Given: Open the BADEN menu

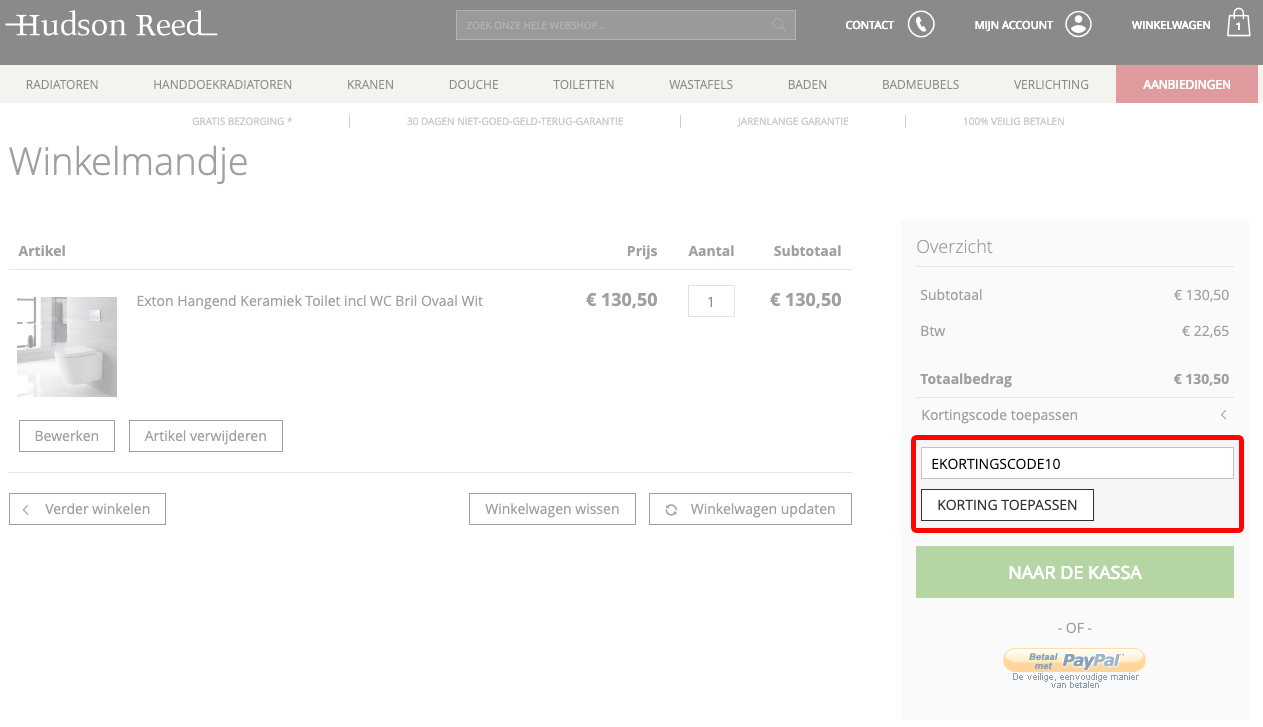Looking at the screenshot, I should pos(807,84).
